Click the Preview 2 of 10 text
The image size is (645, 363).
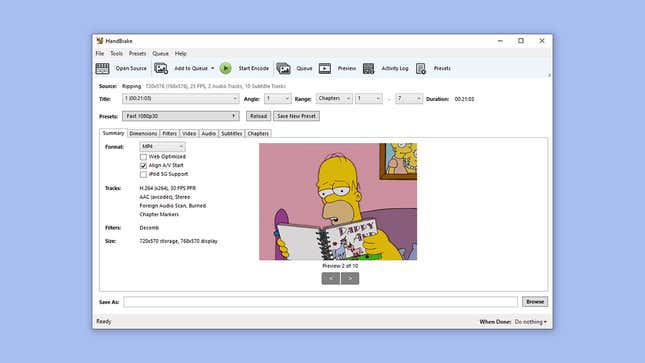[x=340, y=266]
